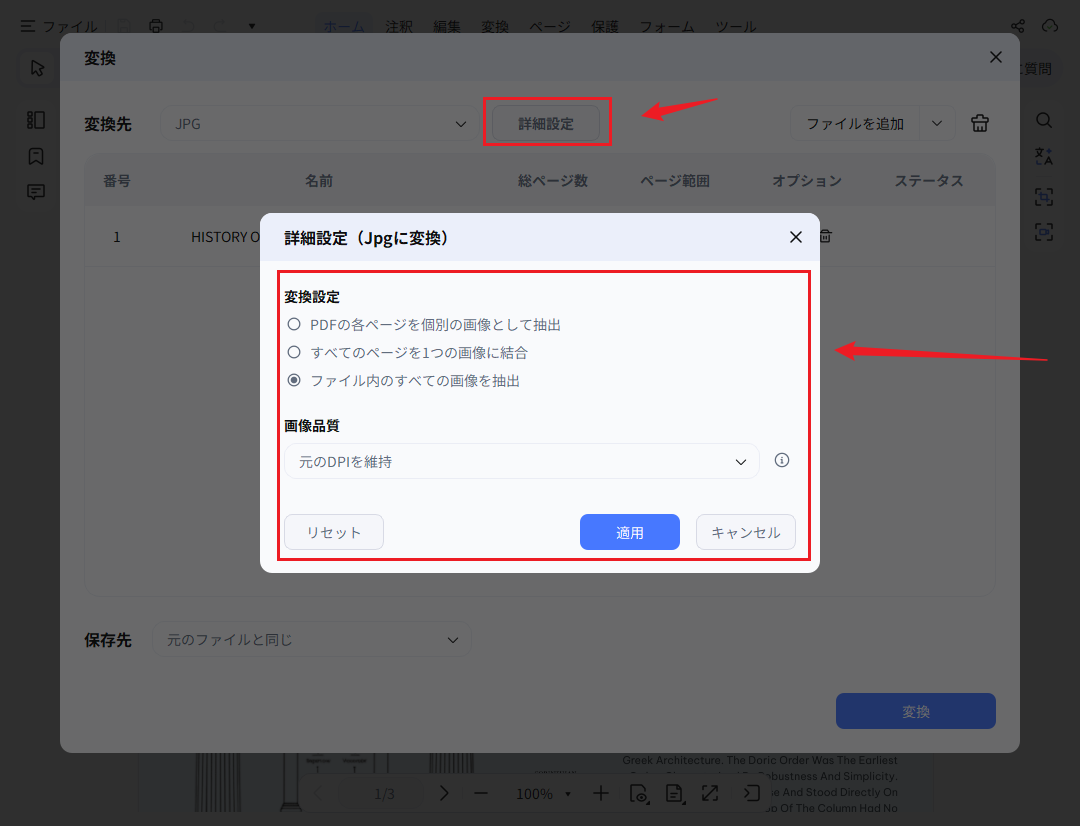Switch to the 編集 tab

pos(446,26)
